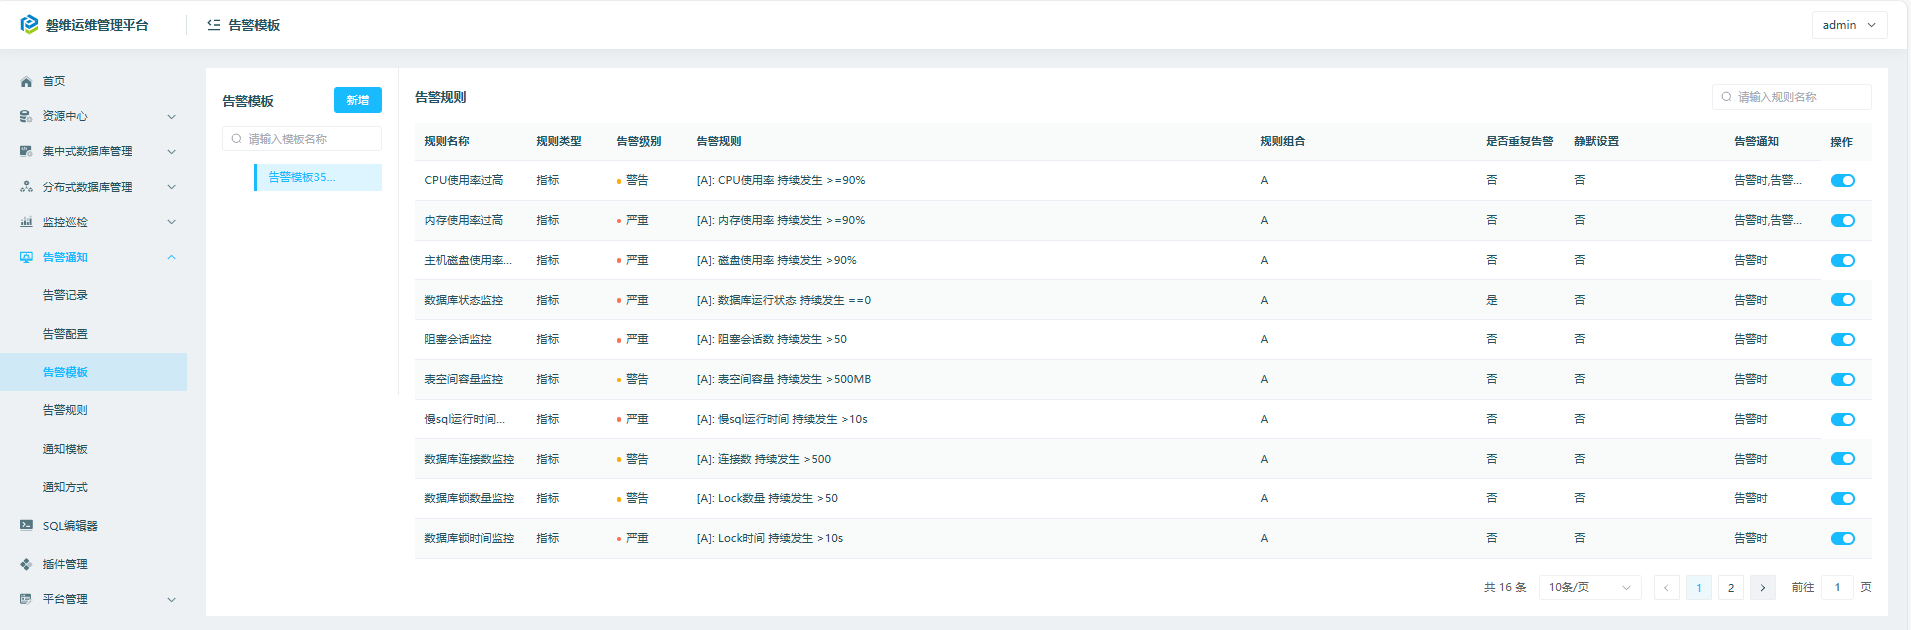
Task: Toggle the 阻塞会话监控 rule switch
Action: (1843, 340)
